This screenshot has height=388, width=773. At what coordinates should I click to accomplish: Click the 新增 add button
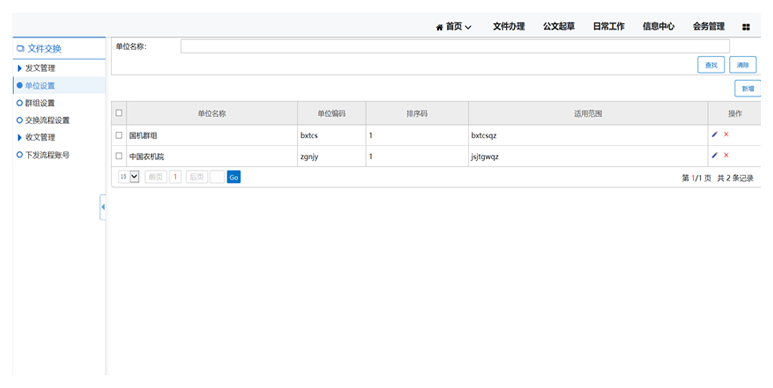pyautogui.click(x=748, y=89)
